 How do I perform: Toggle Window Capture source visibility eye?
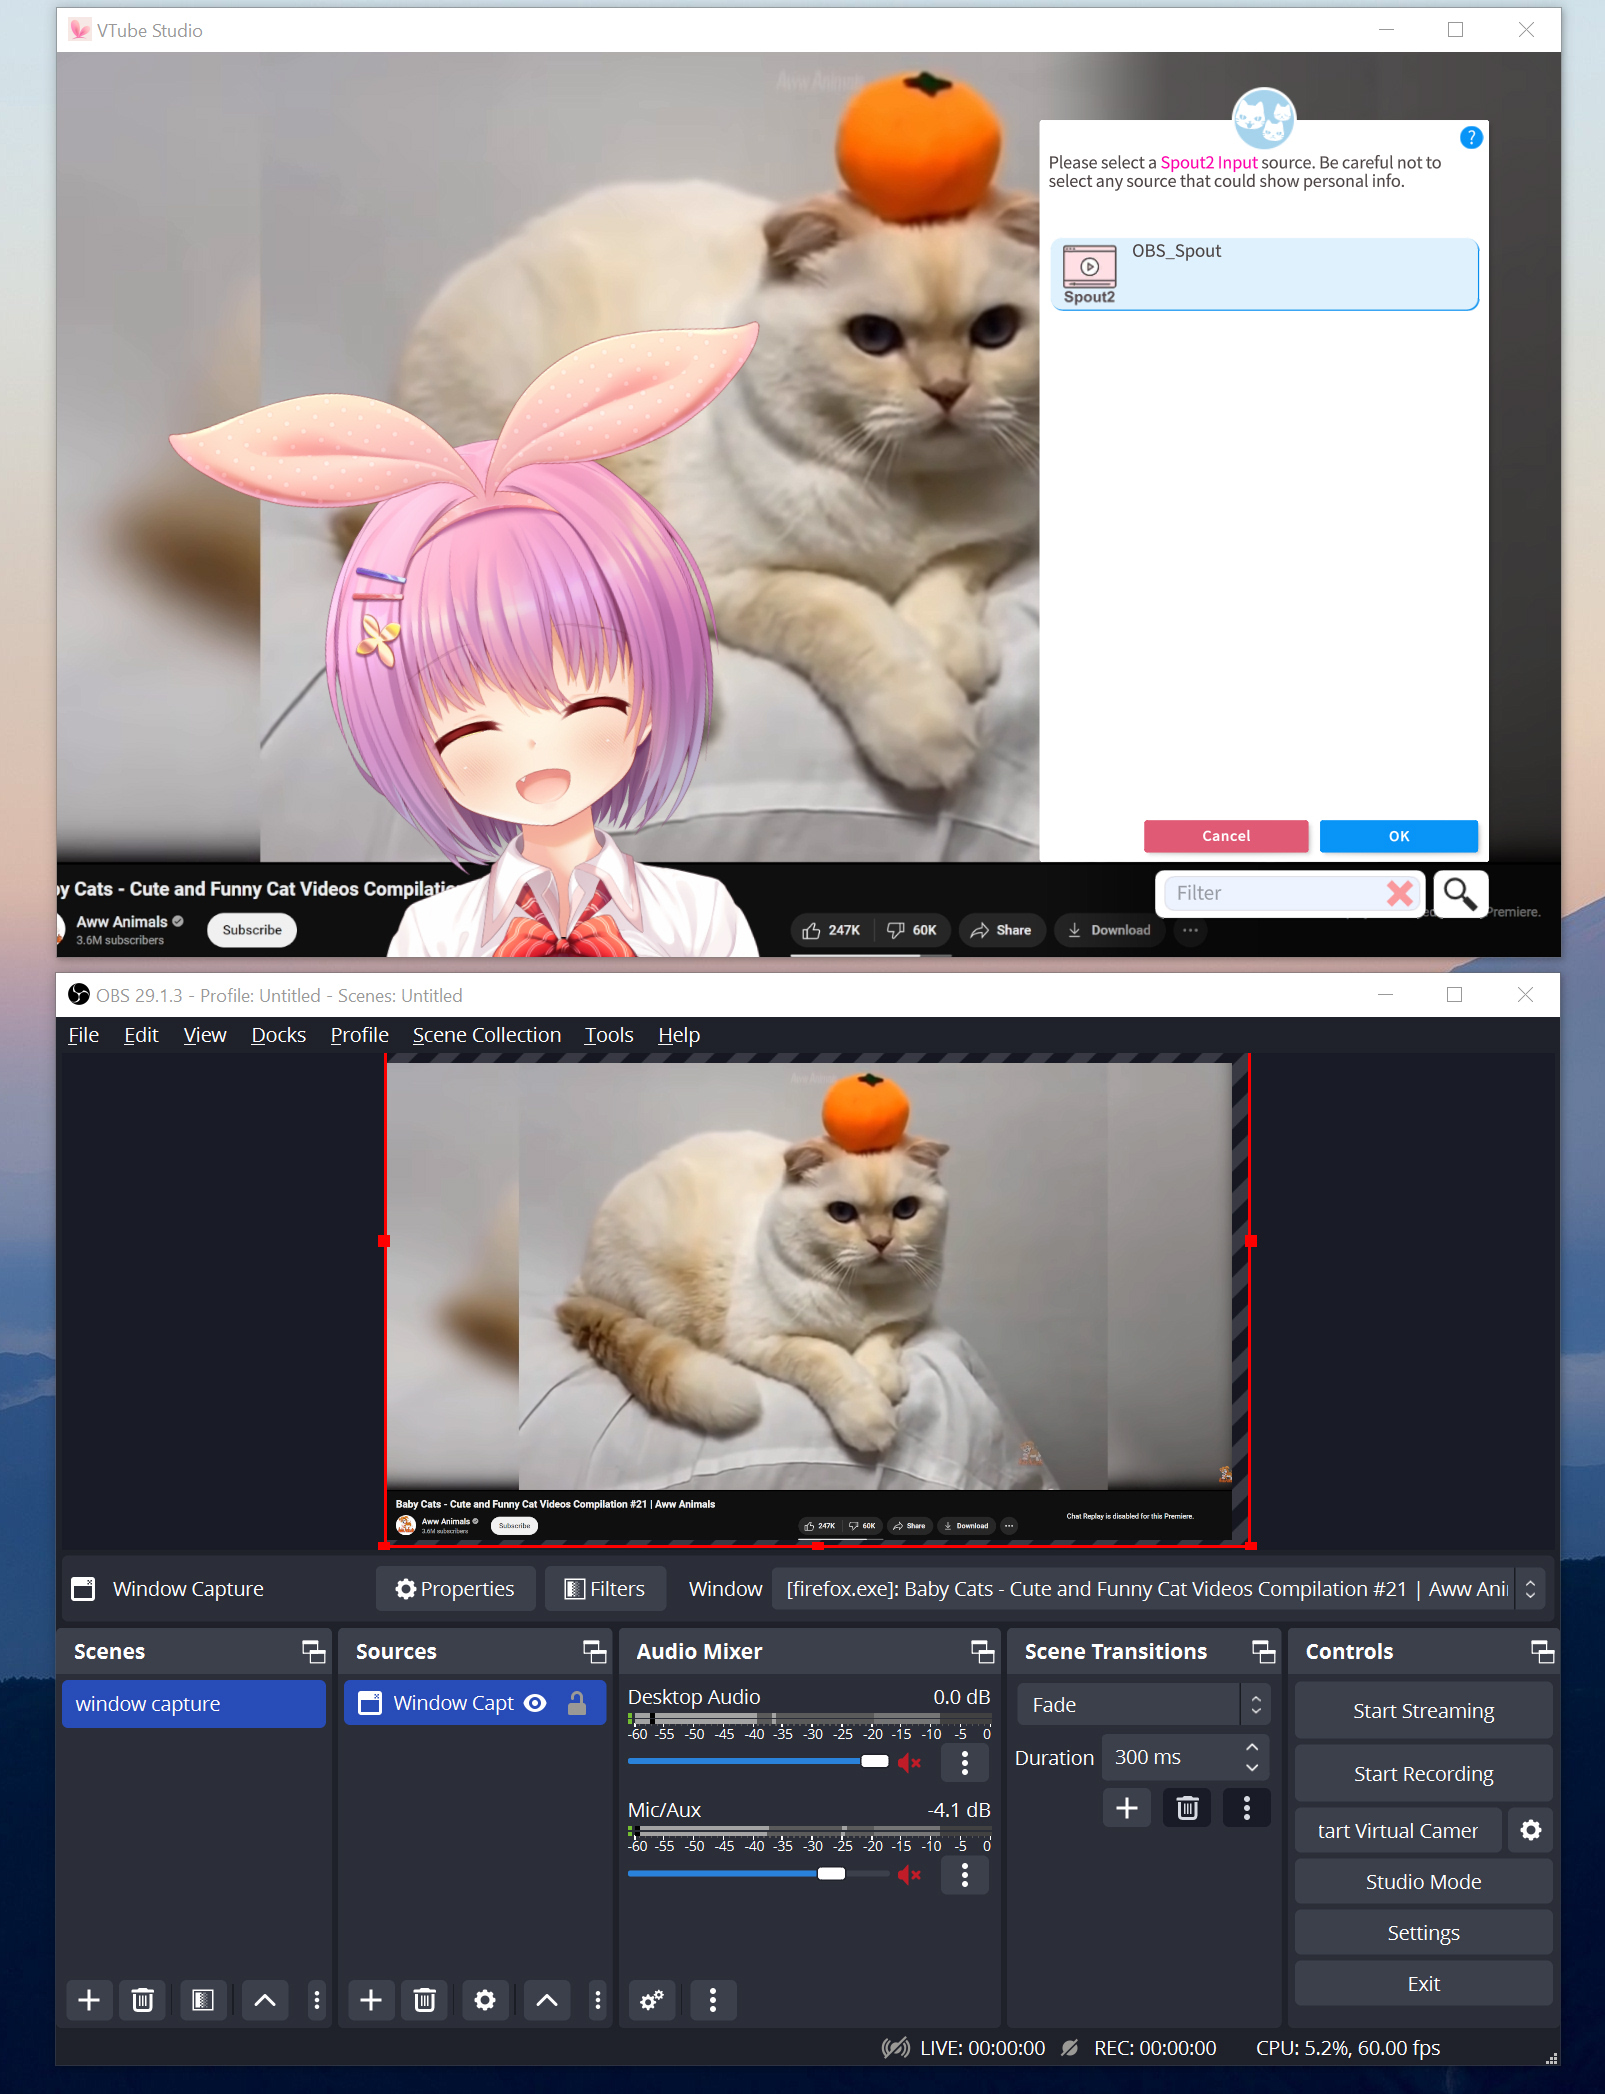[x=536, y=1703]
